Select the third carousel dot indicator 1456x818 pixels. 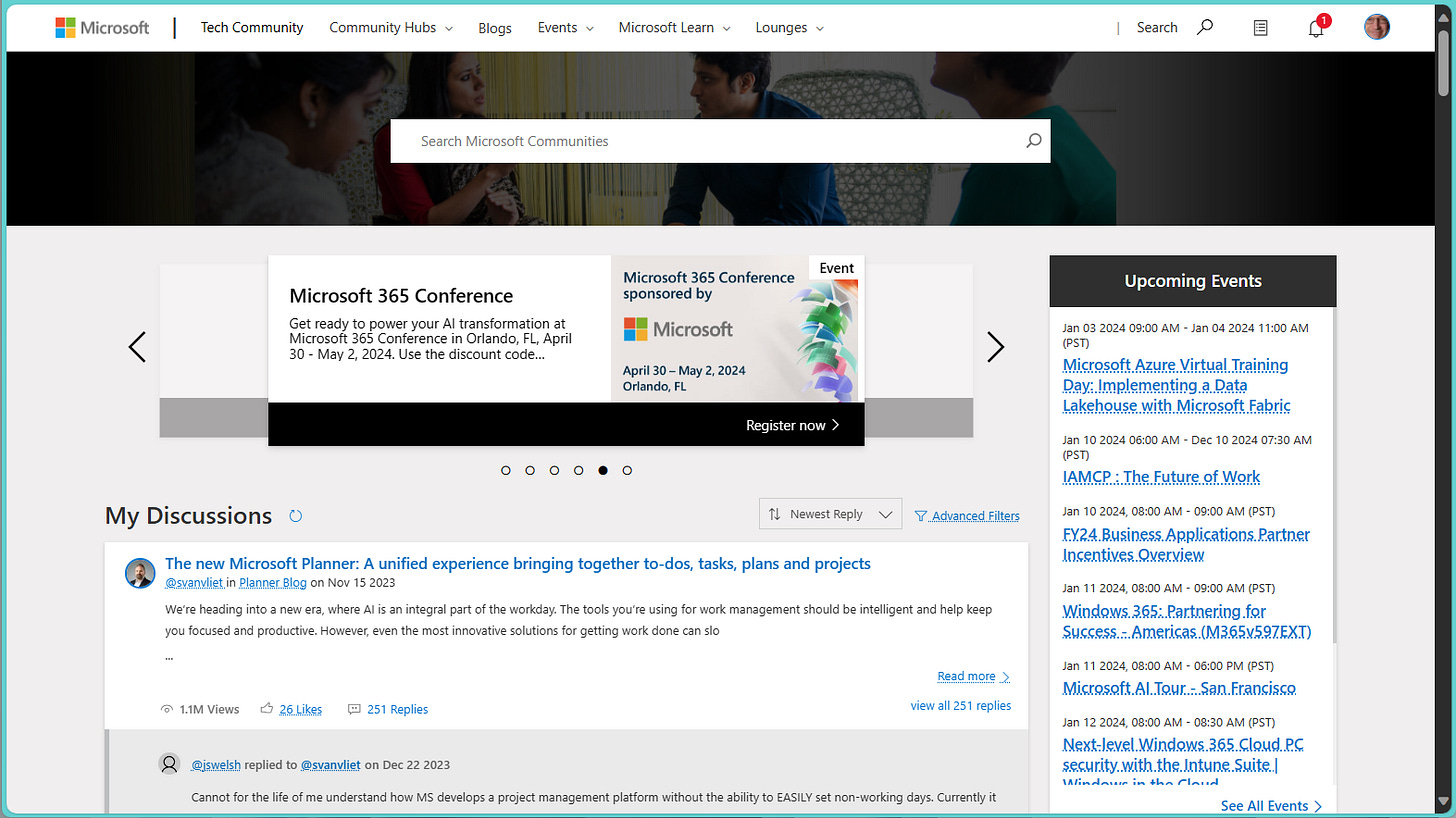(x=554, y=470)
